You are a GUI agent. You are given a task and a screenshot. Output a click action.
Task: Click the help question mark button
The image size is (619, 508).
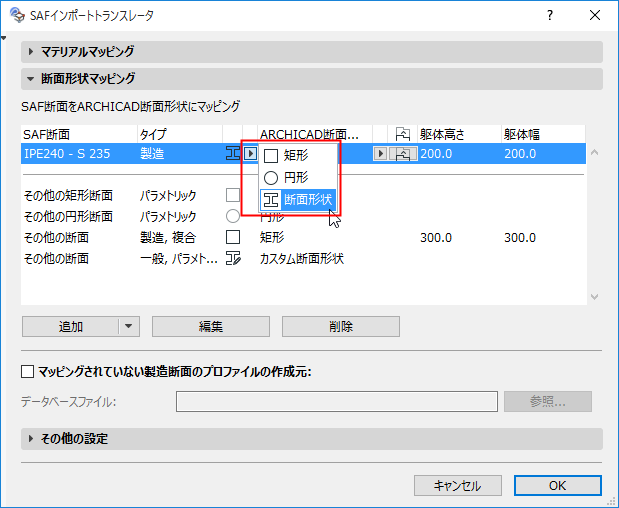[x=550, y=15]
